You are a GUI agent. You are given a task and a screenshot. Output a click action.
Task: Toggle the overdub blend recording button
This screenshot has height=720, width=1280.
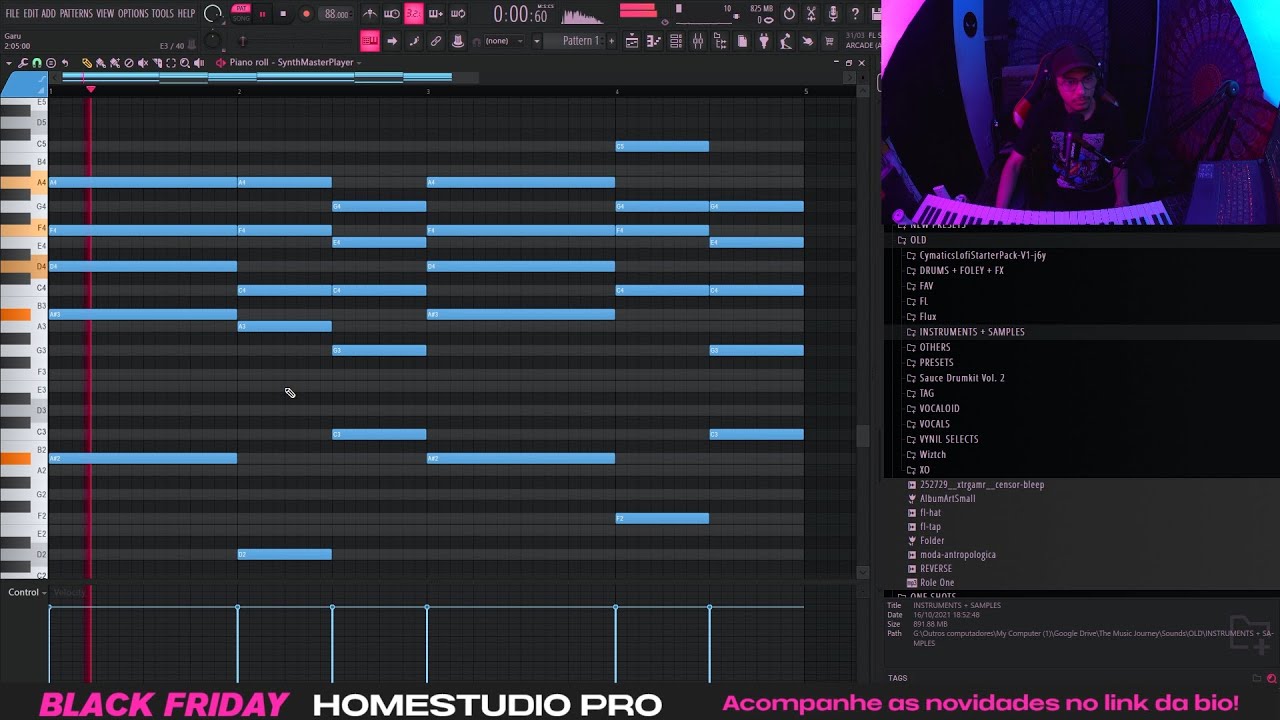point(436,14)
